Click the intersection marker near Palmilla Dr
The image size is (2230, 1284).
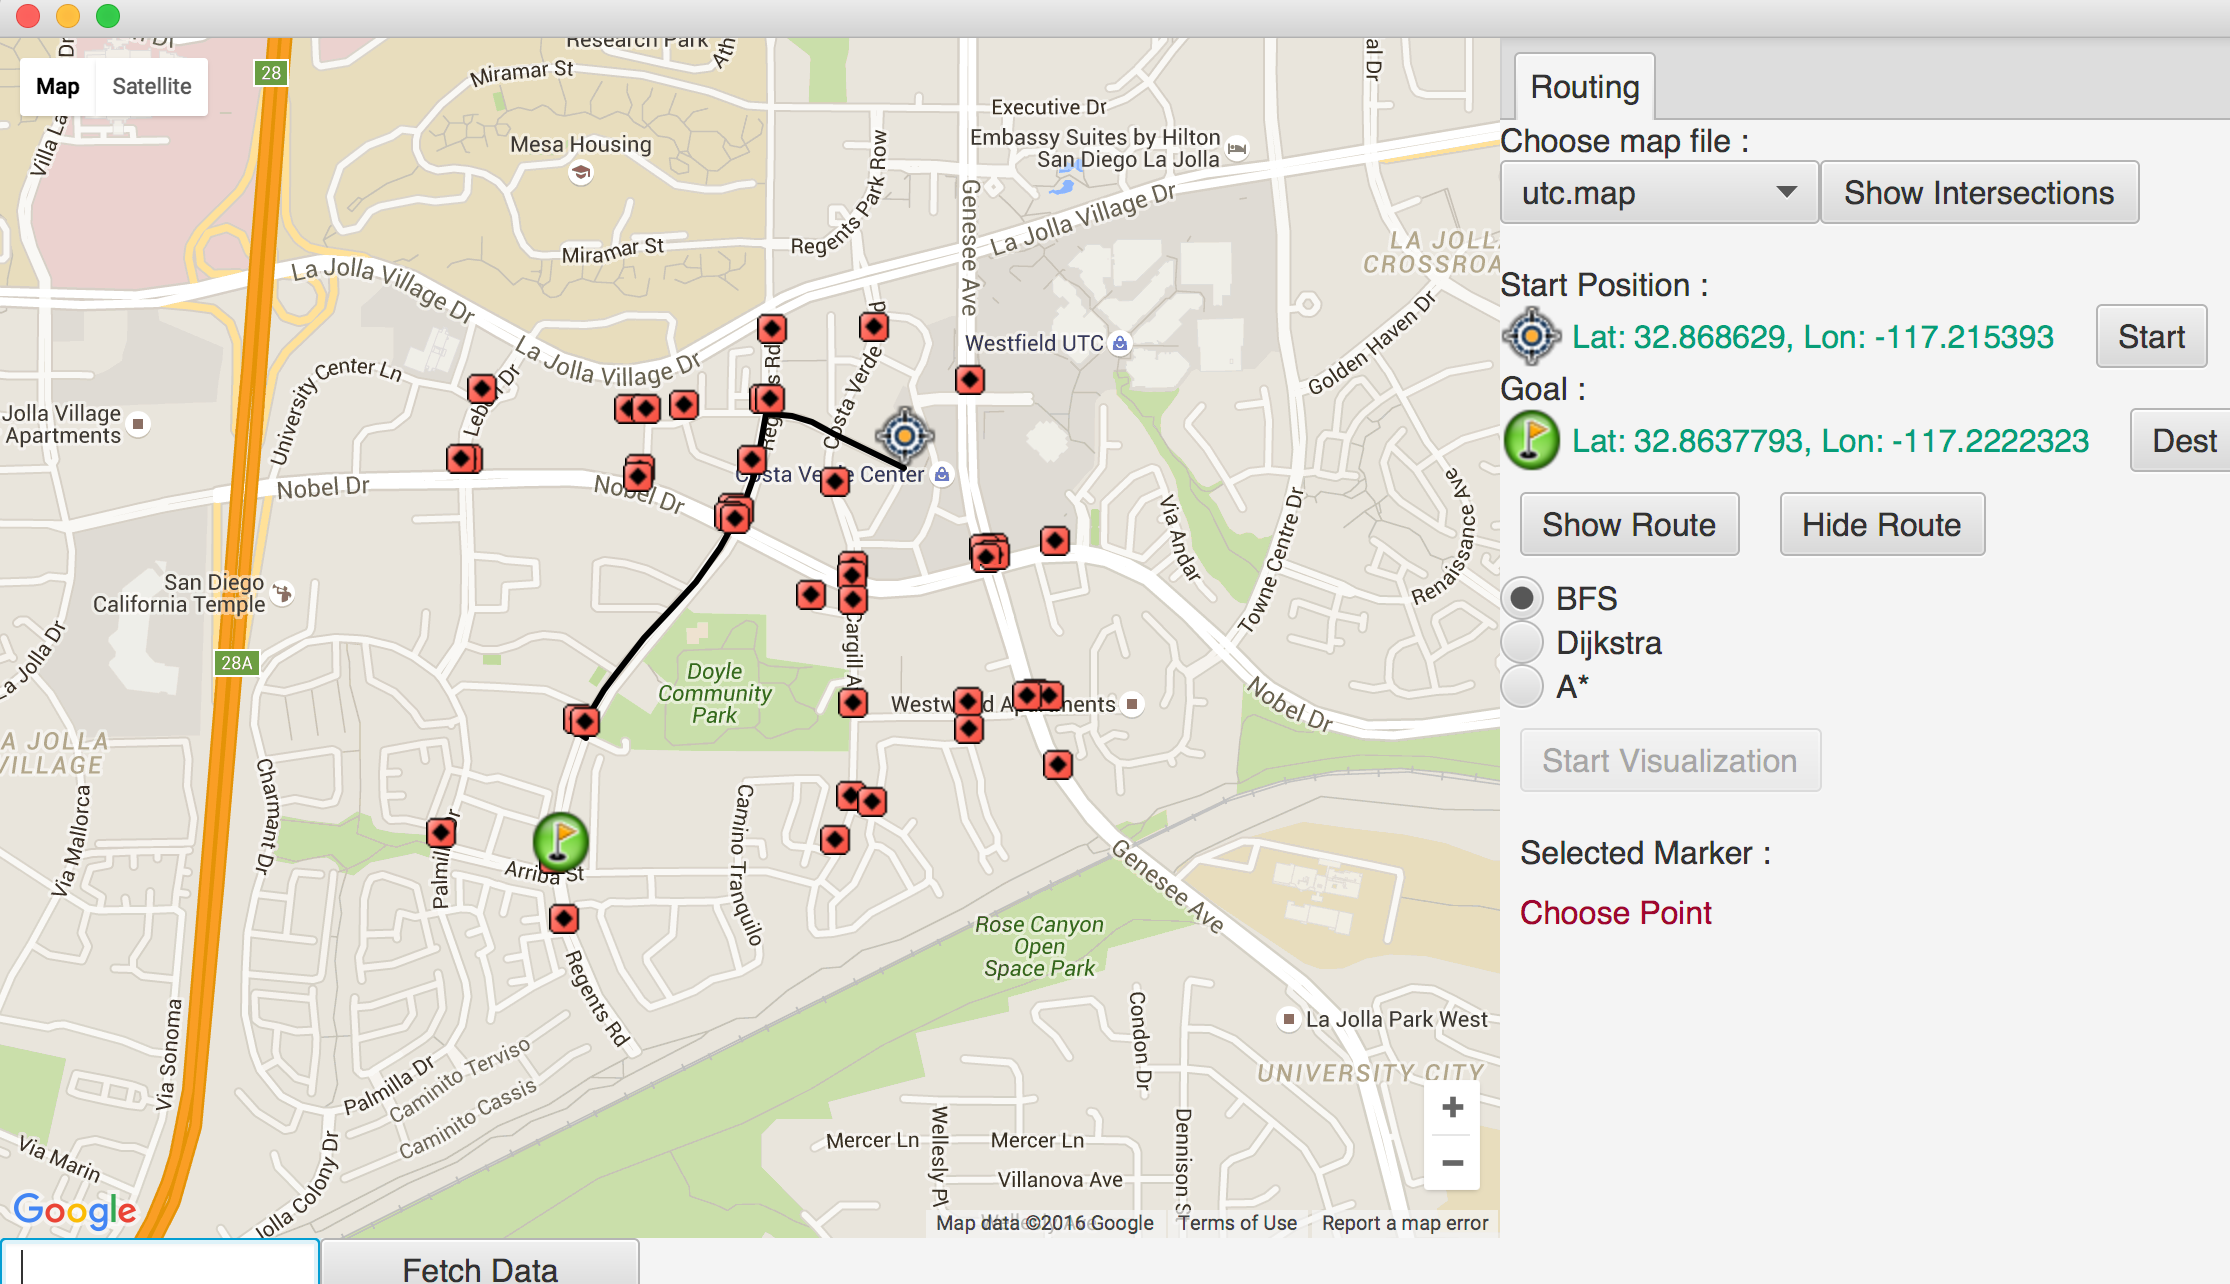click(x=441, y=832)
